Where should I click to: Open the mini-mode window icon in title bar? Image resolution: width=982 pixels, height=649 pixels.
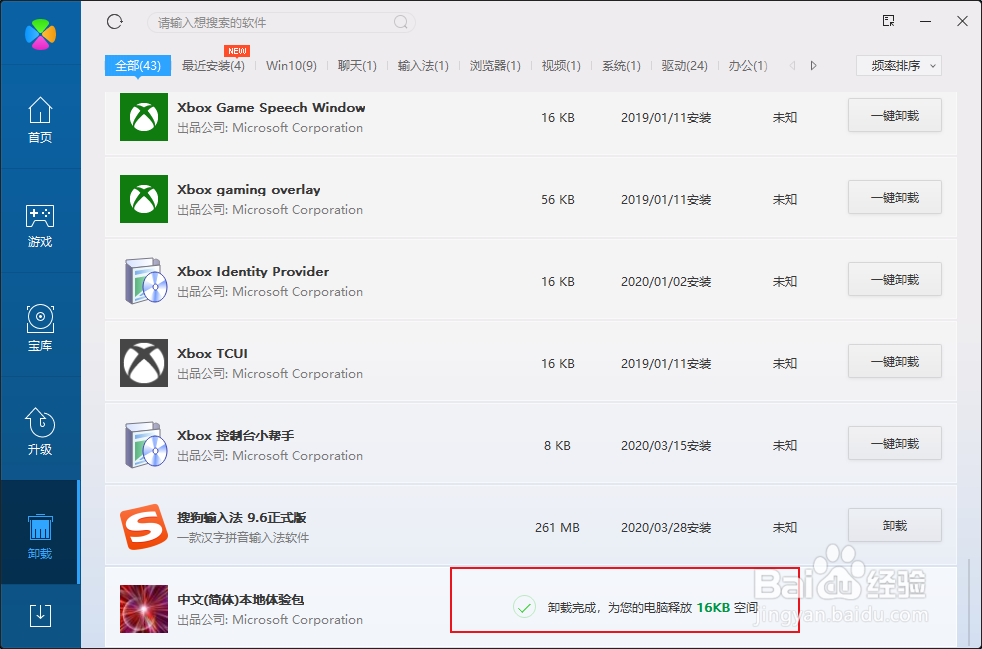pos(888,21)
